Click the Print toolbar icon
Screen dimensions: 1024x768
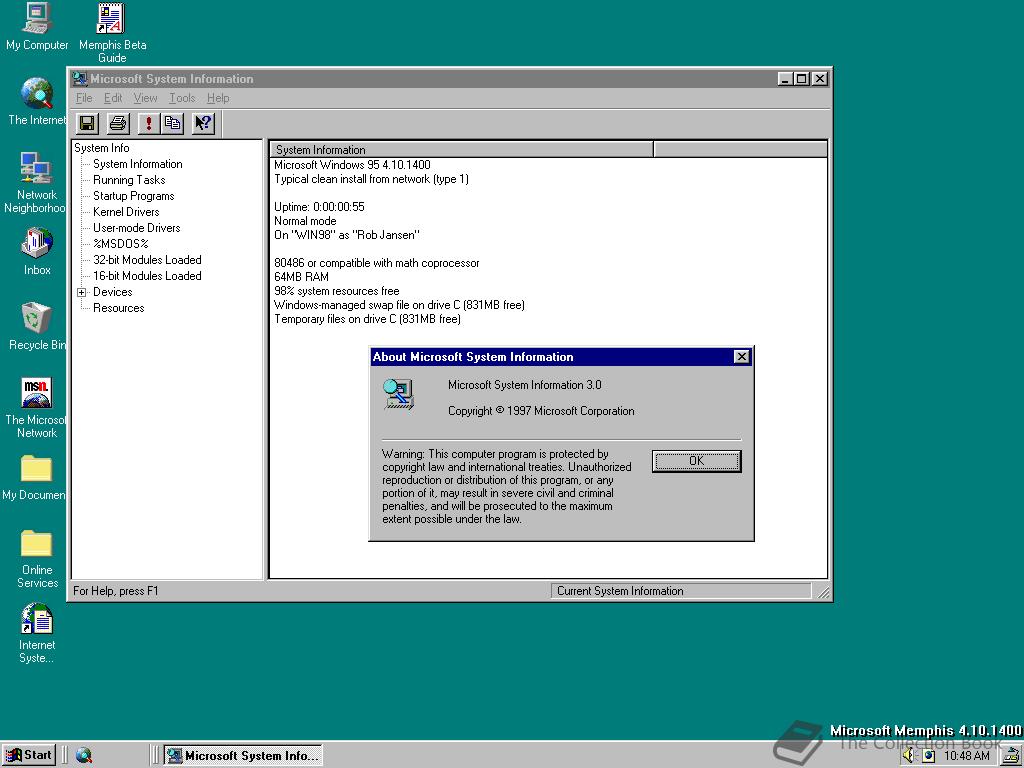[x=118, y=123]
